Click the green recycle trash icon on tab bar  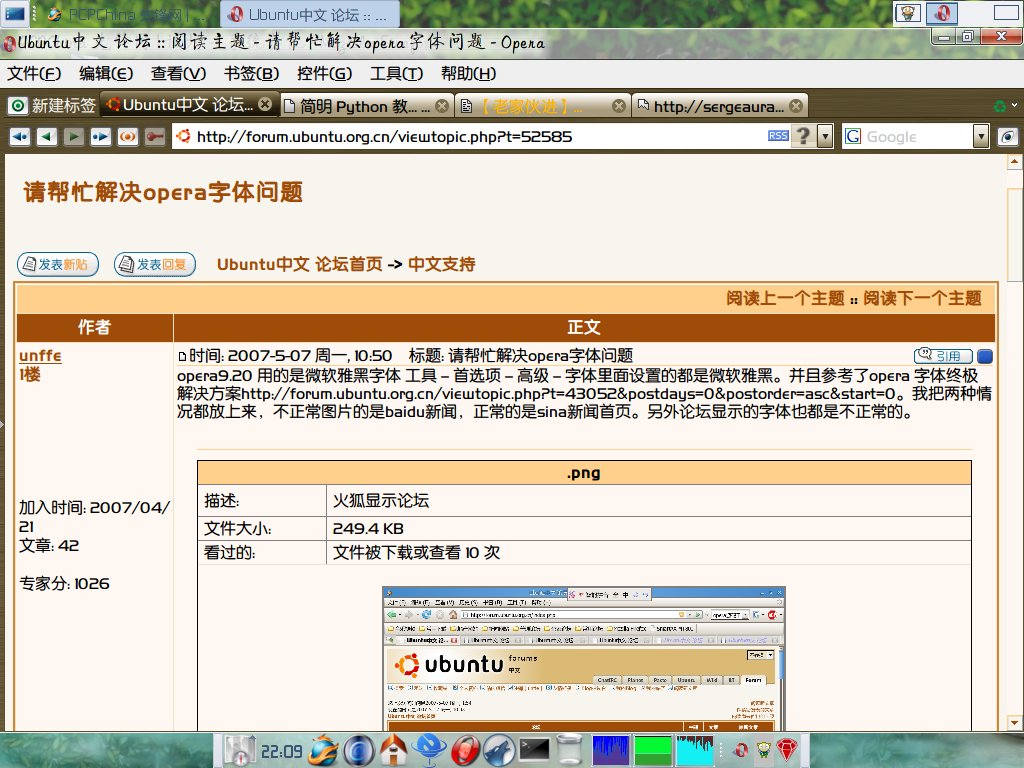(x=999, y=106)
